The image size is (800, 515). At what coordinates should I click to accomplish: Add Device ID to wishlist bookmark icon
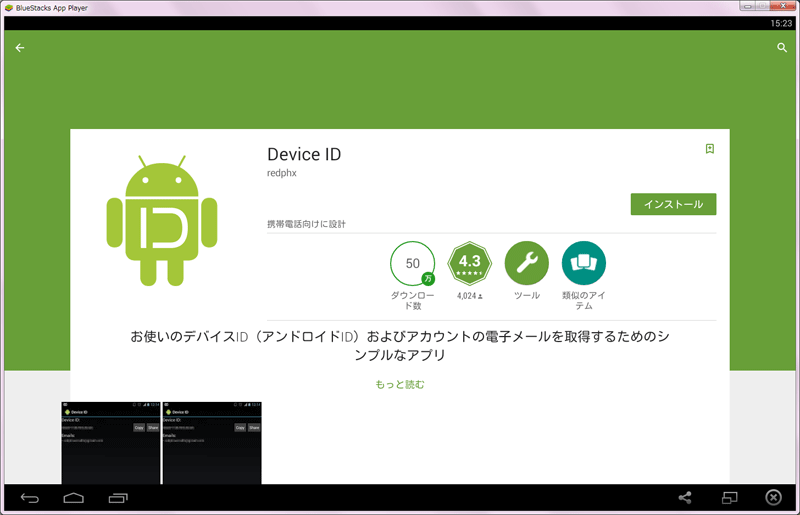[x=710, y=149]
